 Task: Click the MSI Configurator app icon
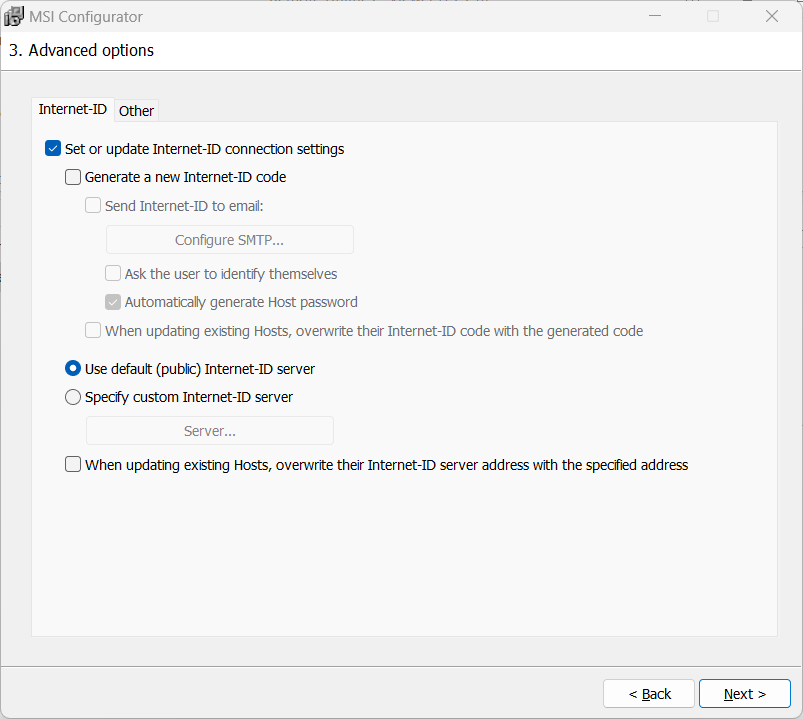14,17
